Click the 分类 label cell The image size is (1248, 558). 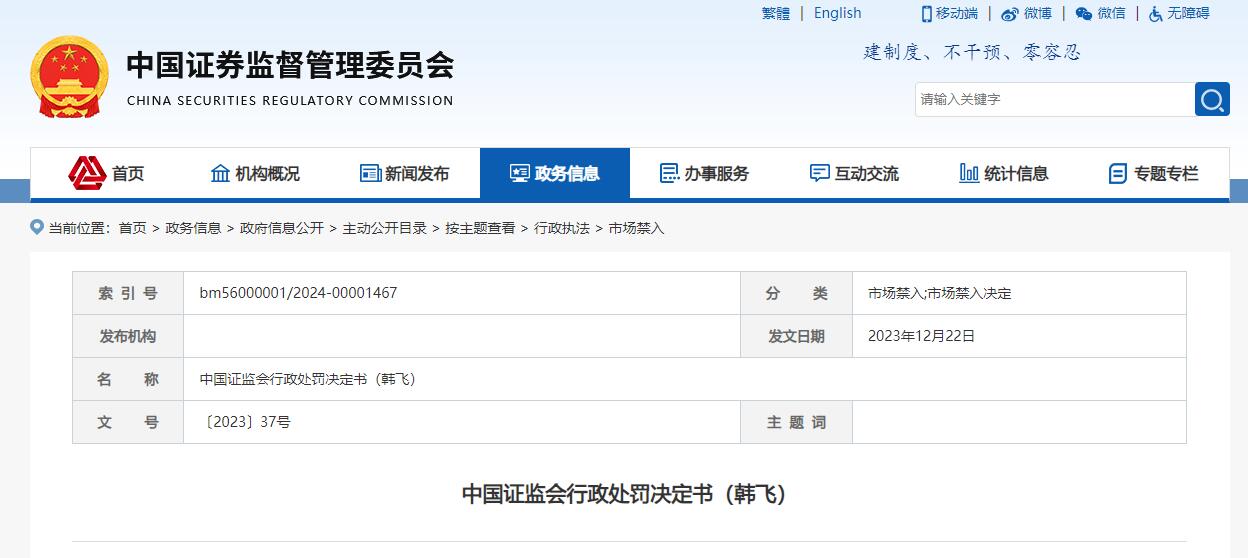796,293
